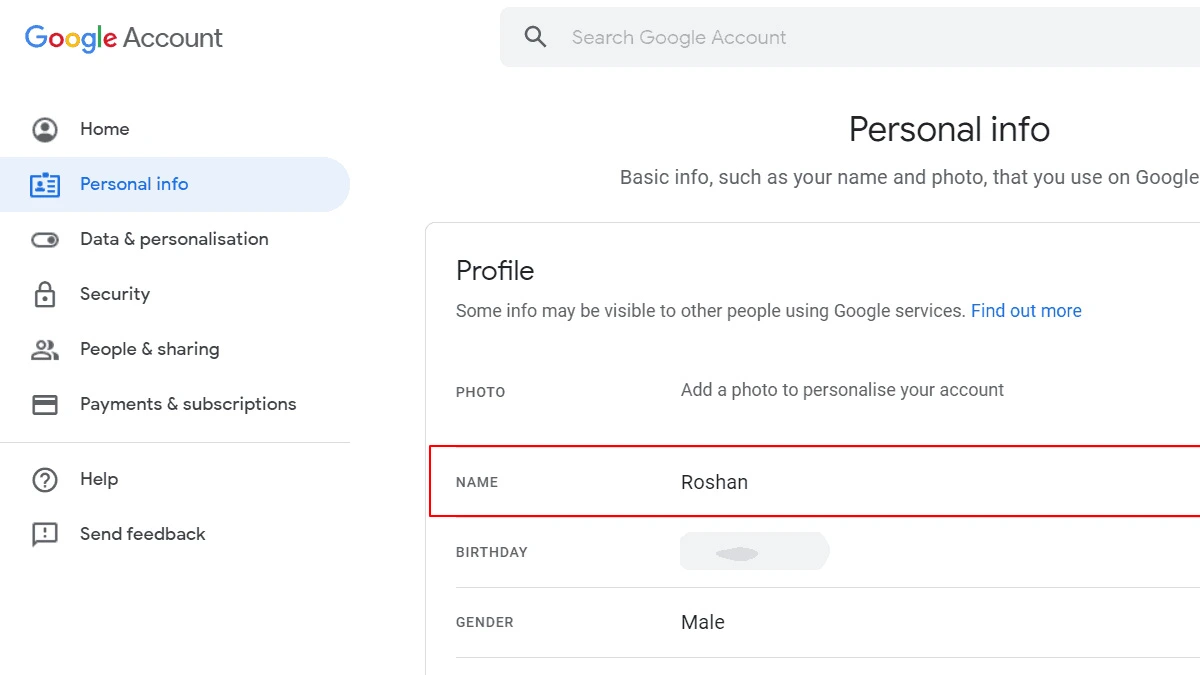The height and width of the screenshot is (675, 1200).
Task: Click the Find out more link
Action: 1026,311
